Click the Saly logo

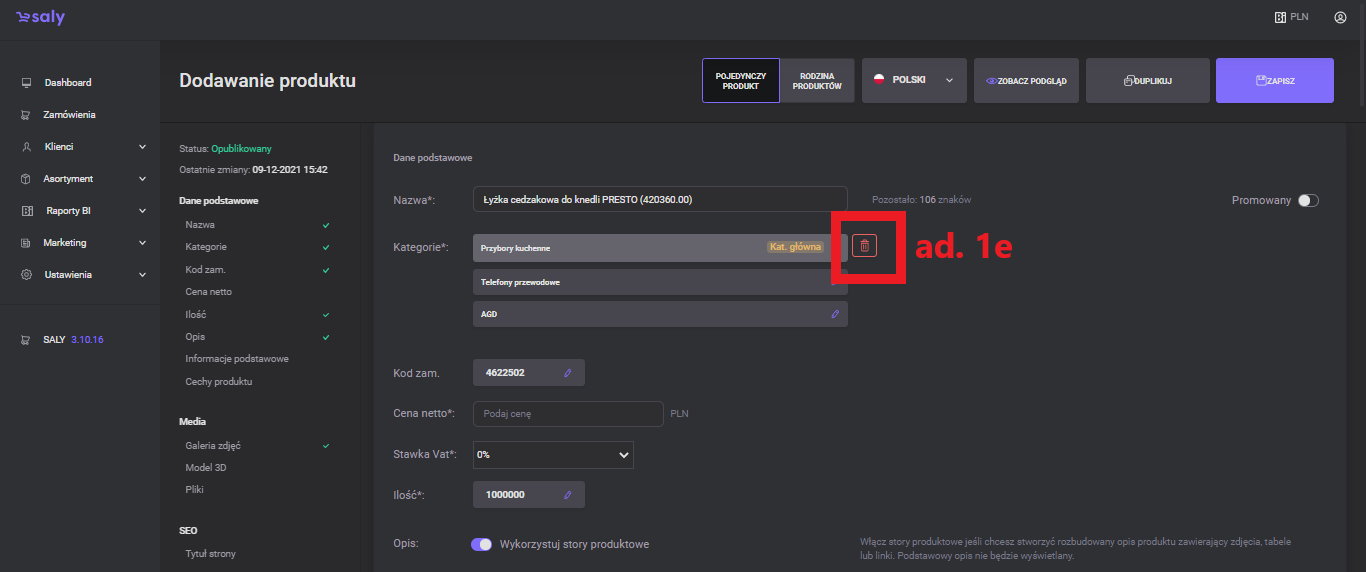click(x=40, y=18)
